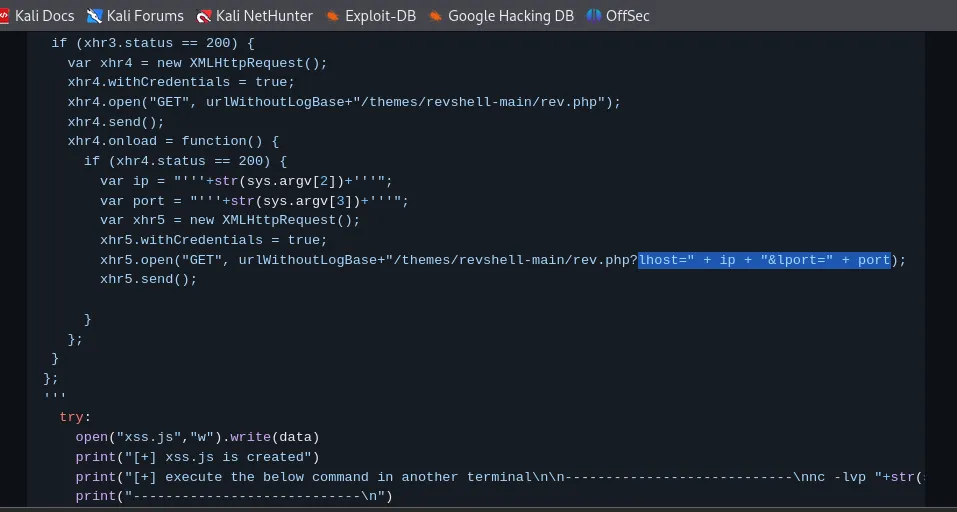Click the 'var ip' sys.argv[2] line
The height and width of the screenshot is (512, 957).
click(x=247, y=181)
